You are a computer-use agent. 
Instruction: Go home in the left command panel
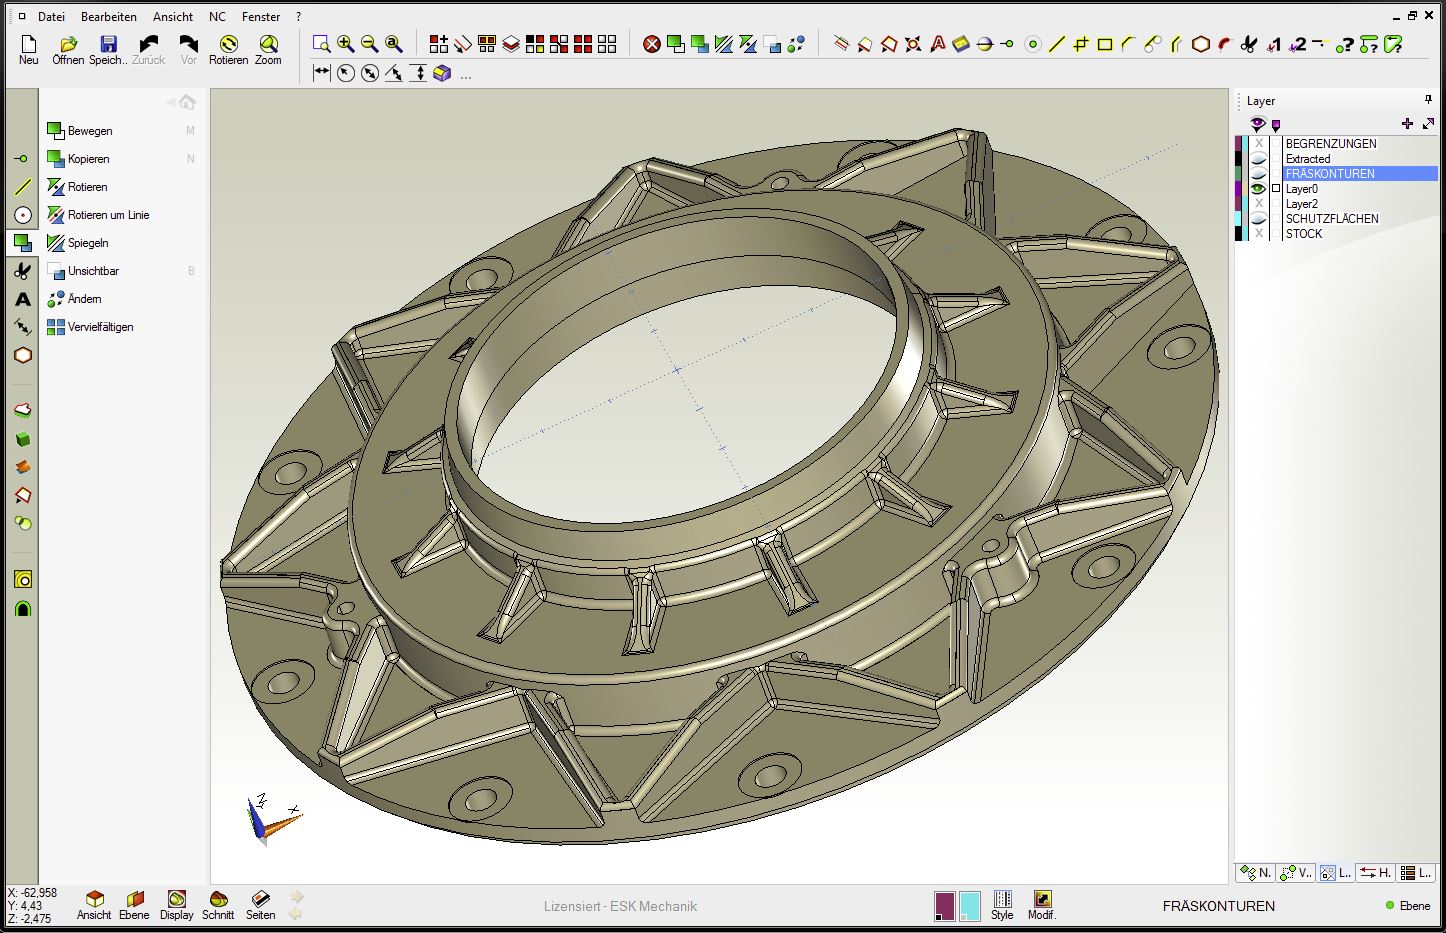click(x=188, y=102)
